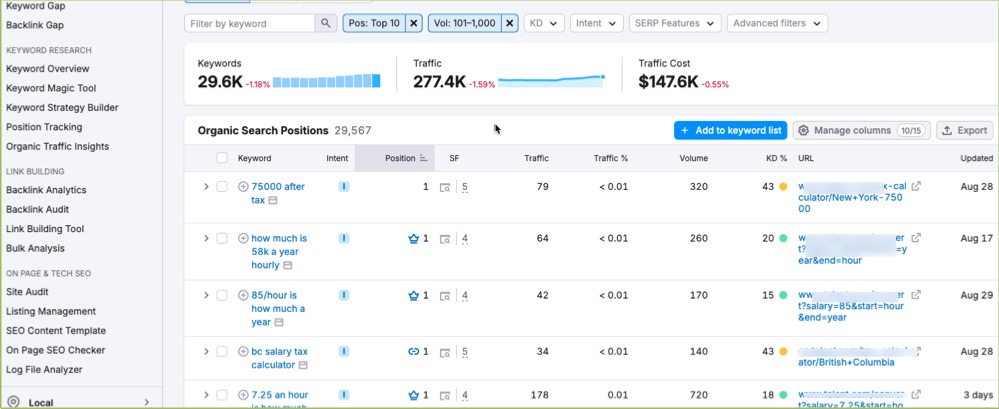Click the green KD dot in 58k row
The width and height of the screenshot is (999, 409).
pos(783,238)
